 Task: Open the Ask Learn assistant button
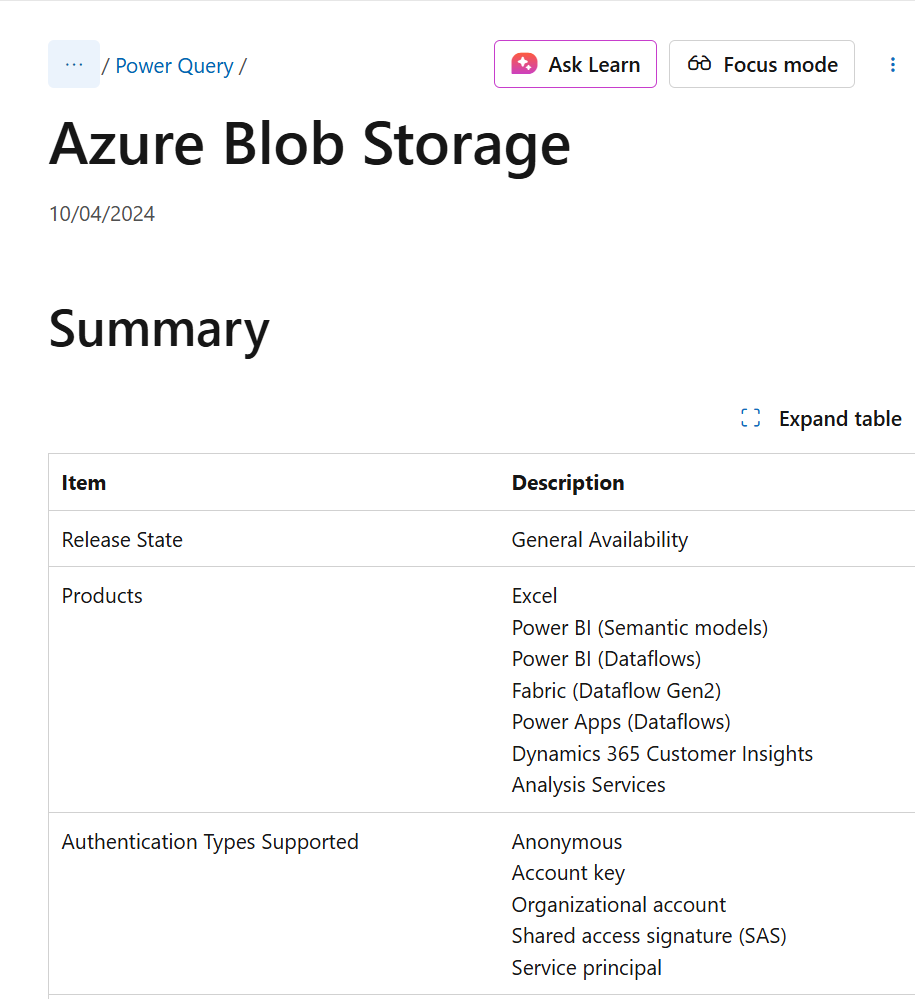[x=575, y=64]
